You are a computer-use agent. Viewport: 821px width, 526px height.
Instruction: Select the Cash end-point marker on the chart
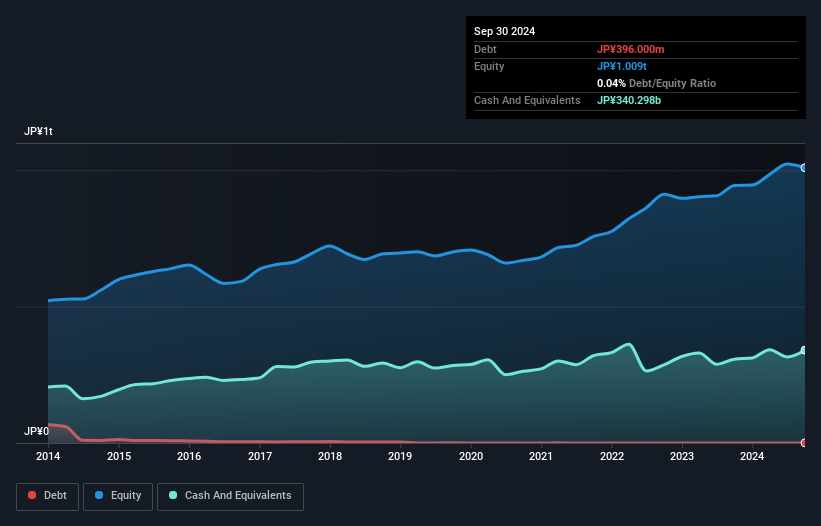804,350
